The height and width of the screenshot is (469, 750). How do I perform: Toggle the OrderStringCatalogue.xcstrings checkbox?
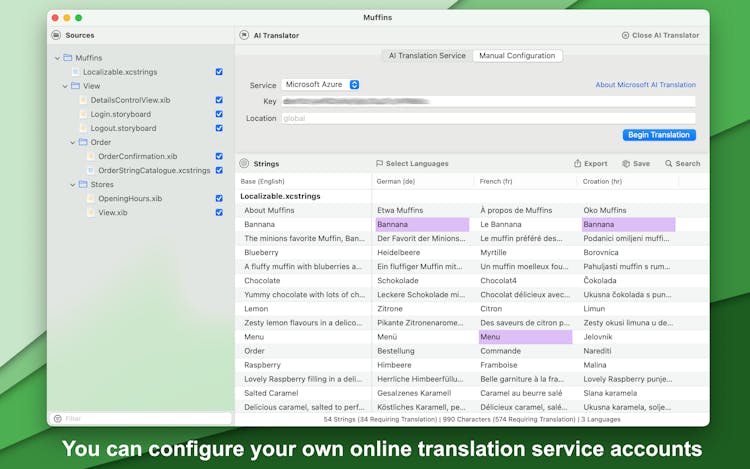tap(219, 170)
